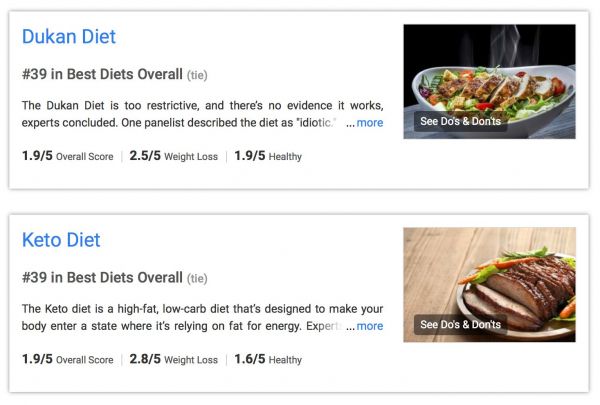This screenshot has height=405, width=600.
Task: Click See Do's & Don'ts on Dukan image
Action: click(460, 121)
